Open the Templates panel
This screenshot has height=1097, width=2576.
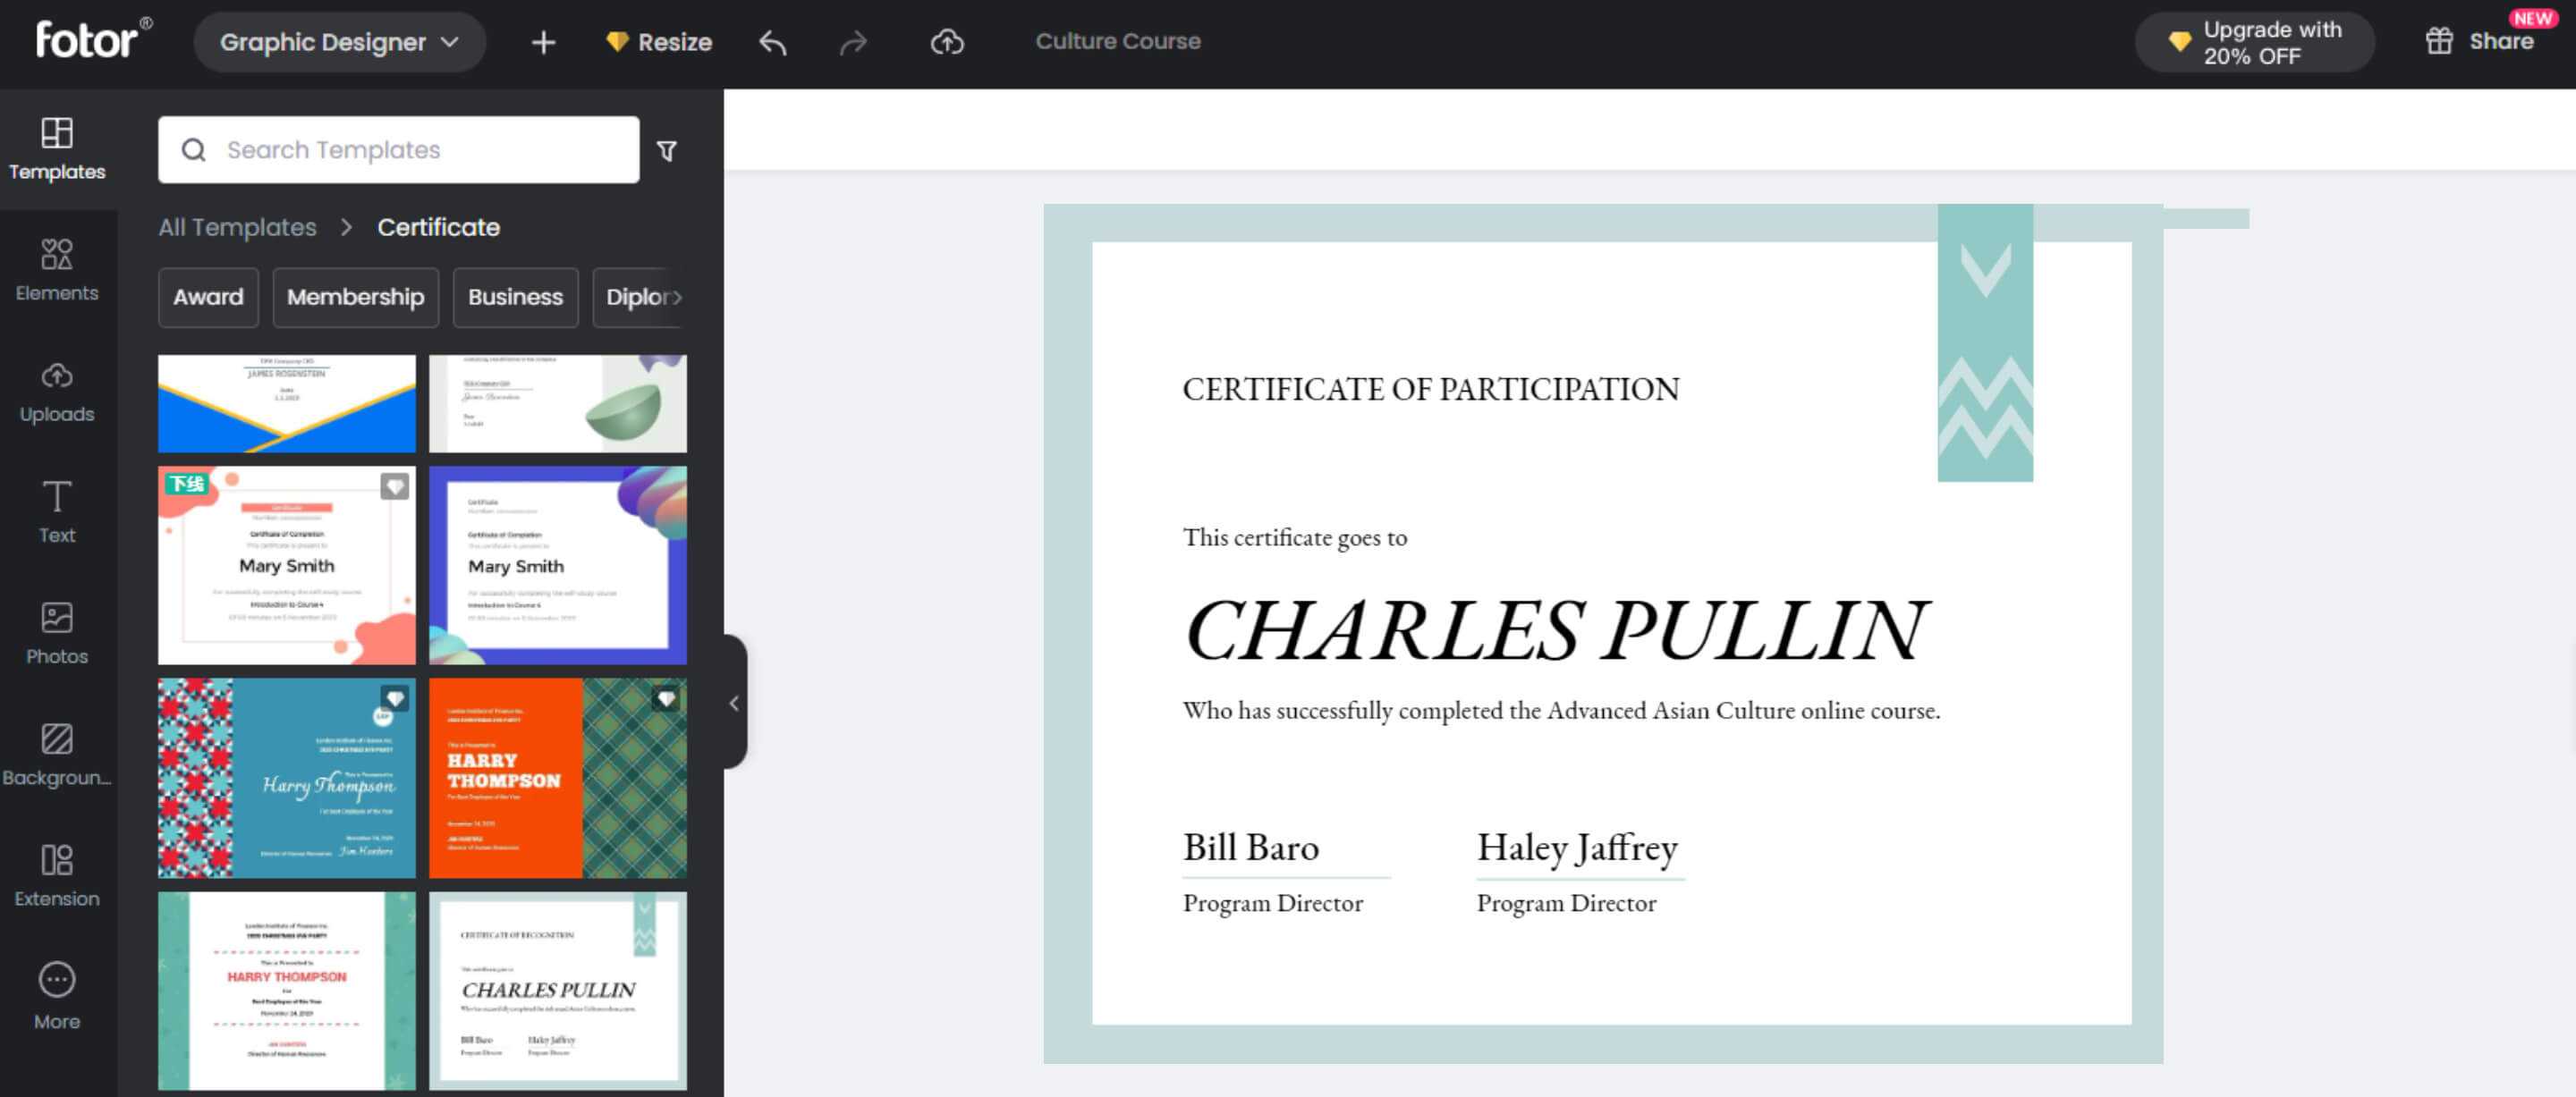57,148
